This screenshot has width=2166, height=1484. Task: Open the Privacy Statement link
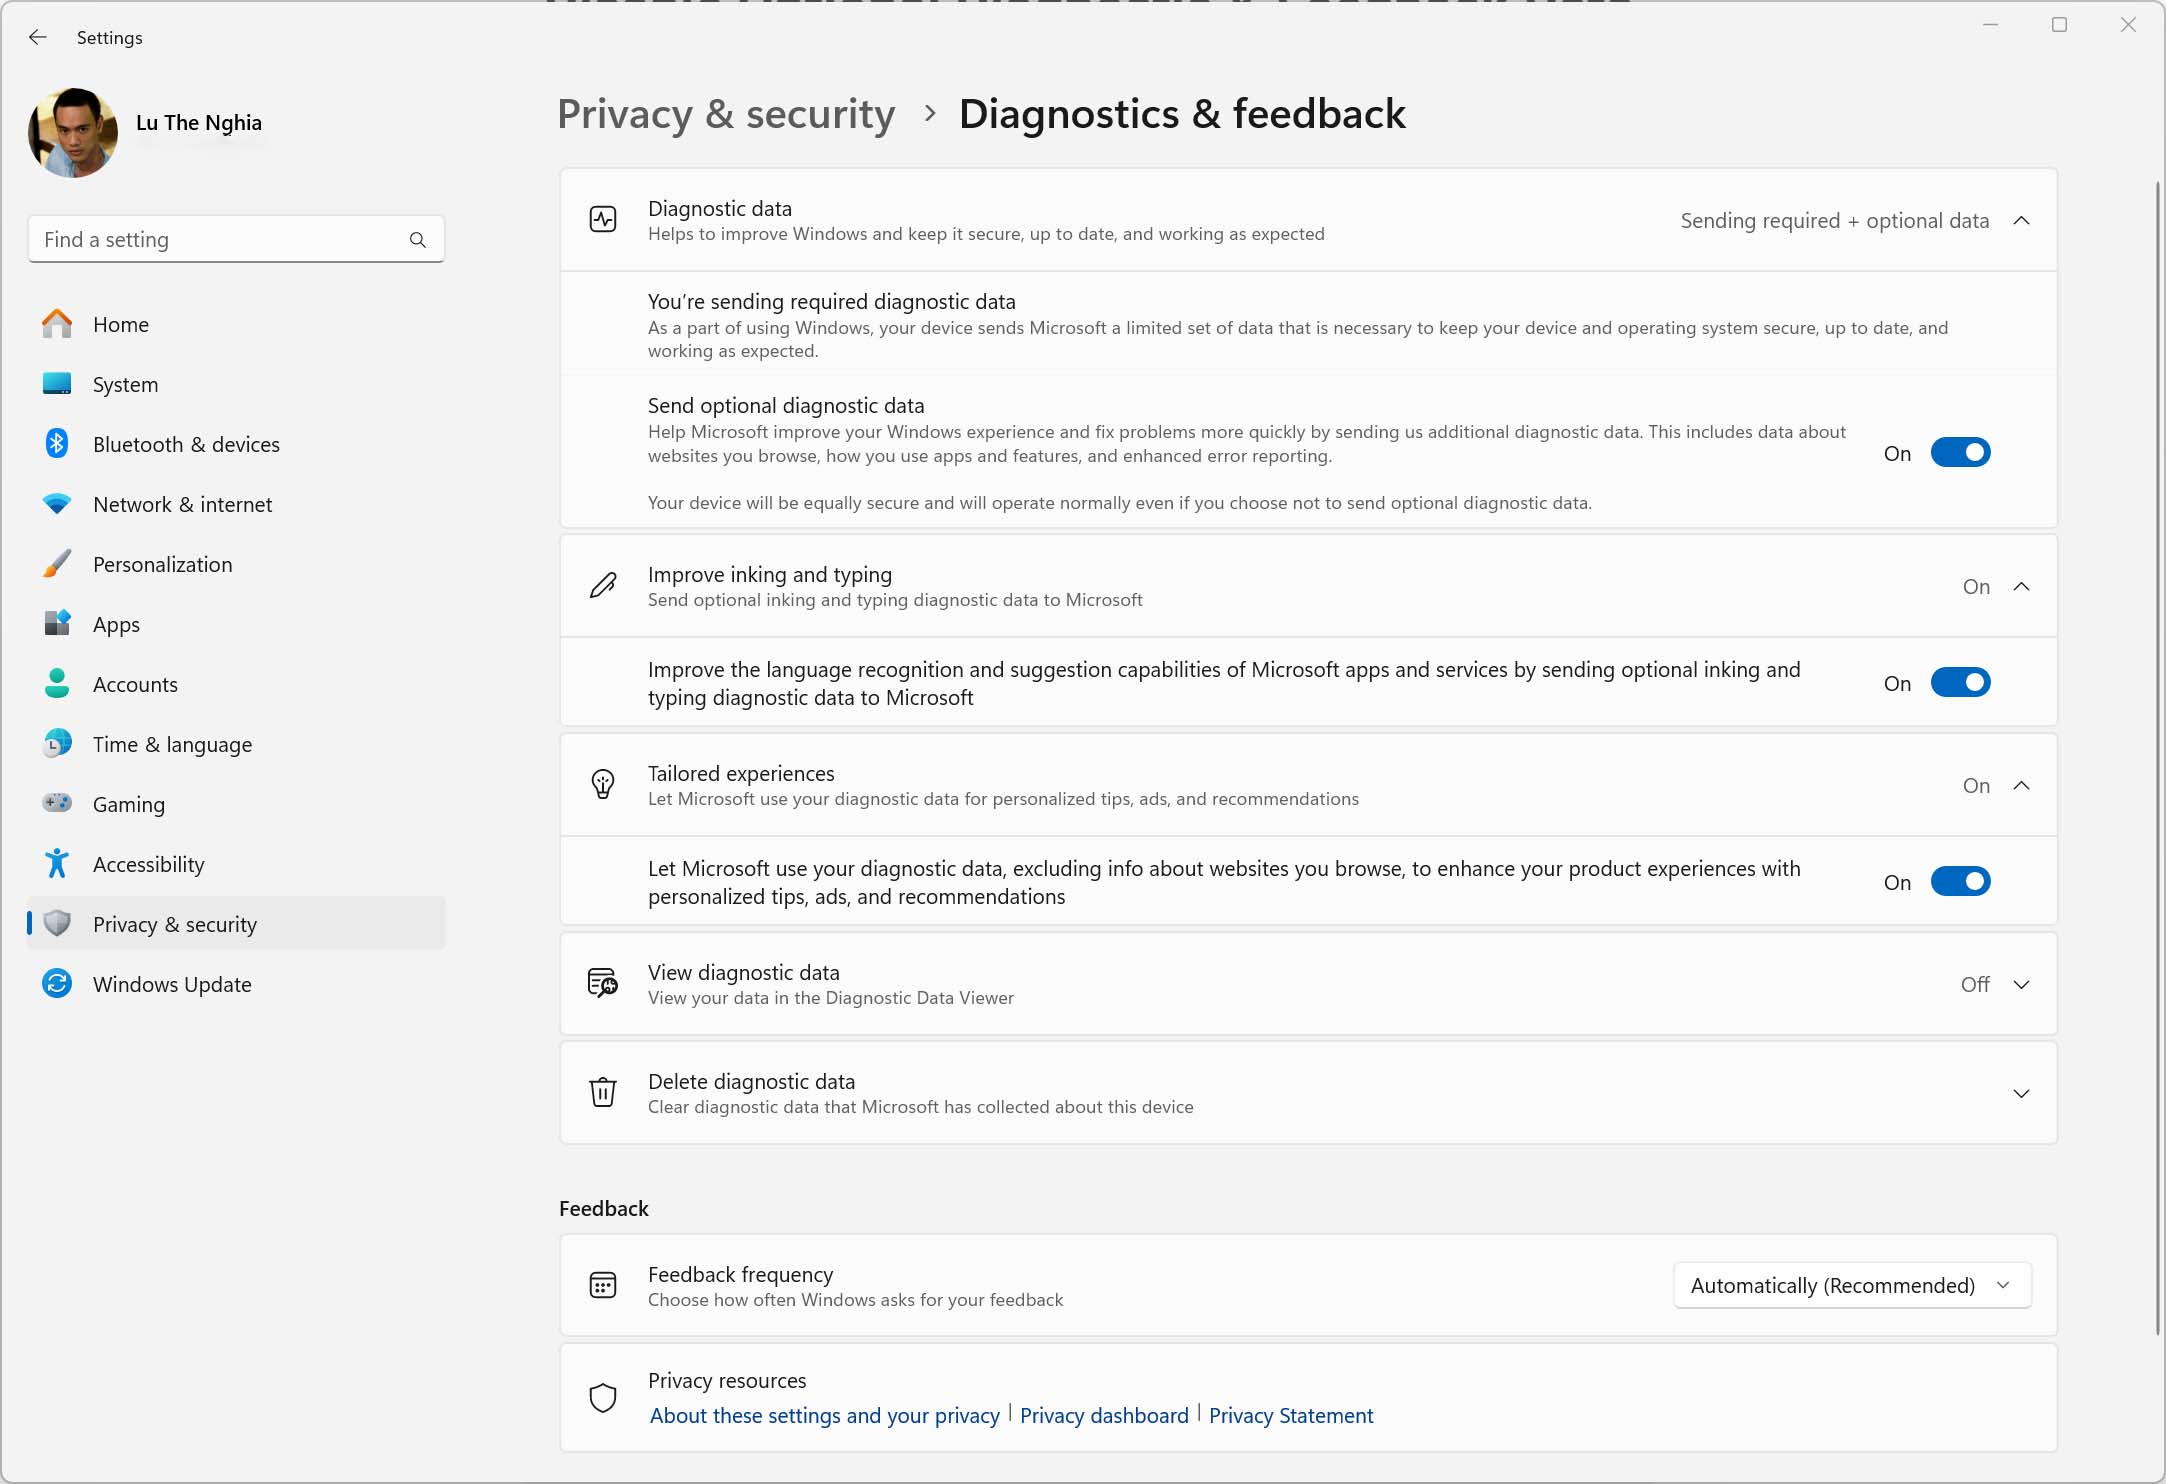1291,1415
